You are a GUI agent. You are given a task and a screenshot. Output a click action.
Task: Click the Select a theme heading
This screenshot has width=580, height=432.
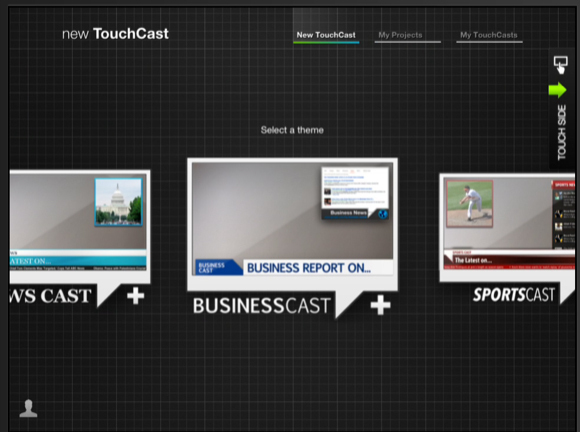click(x=292, y=130)
